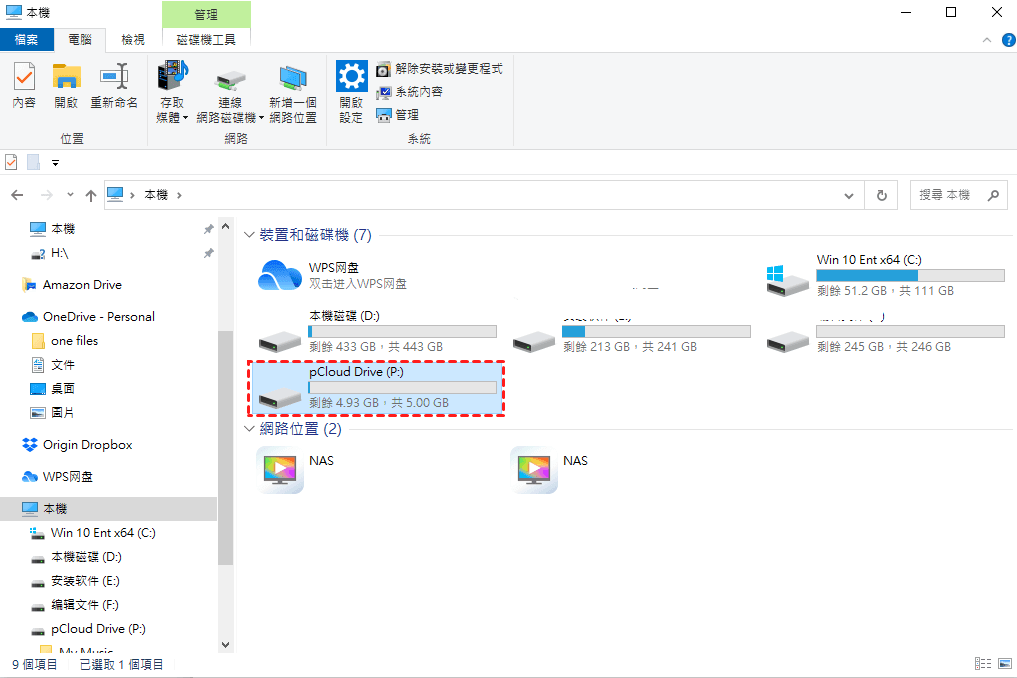1017x678 pixels.
Task: Choose the Rename (重新命名) ribbon icon
Action: (x=114, y=85)
